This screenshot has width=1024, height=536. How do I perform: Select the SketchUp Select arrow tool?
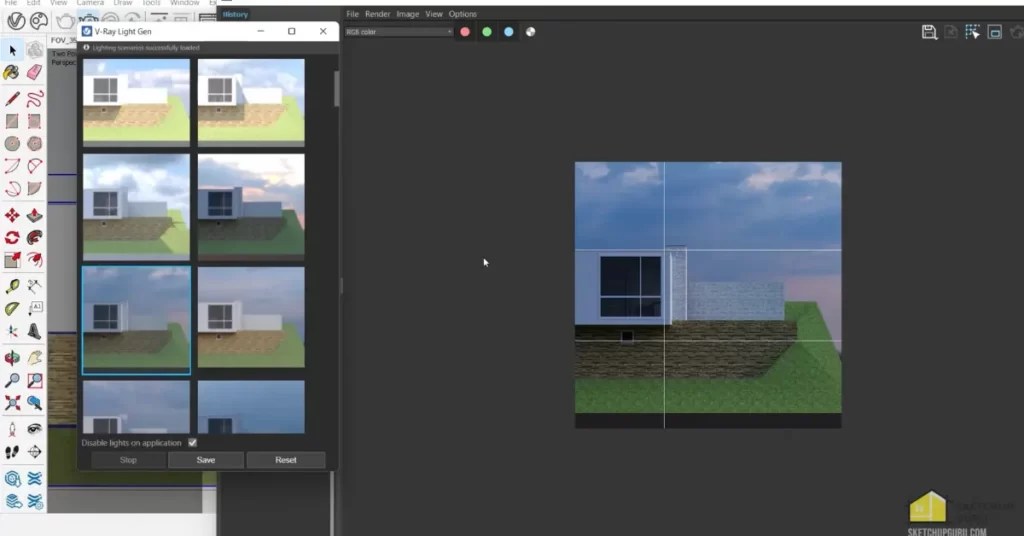coord(12,50)
